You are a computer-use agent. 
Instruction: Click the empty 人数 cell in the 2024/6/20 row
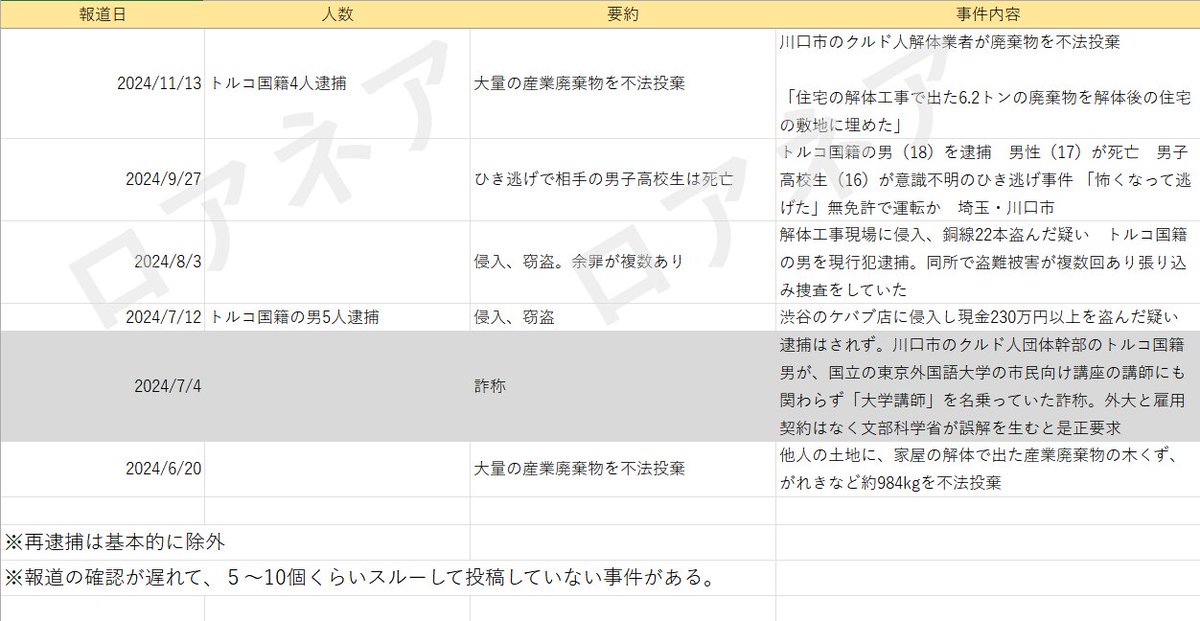(x=337, y=469)
